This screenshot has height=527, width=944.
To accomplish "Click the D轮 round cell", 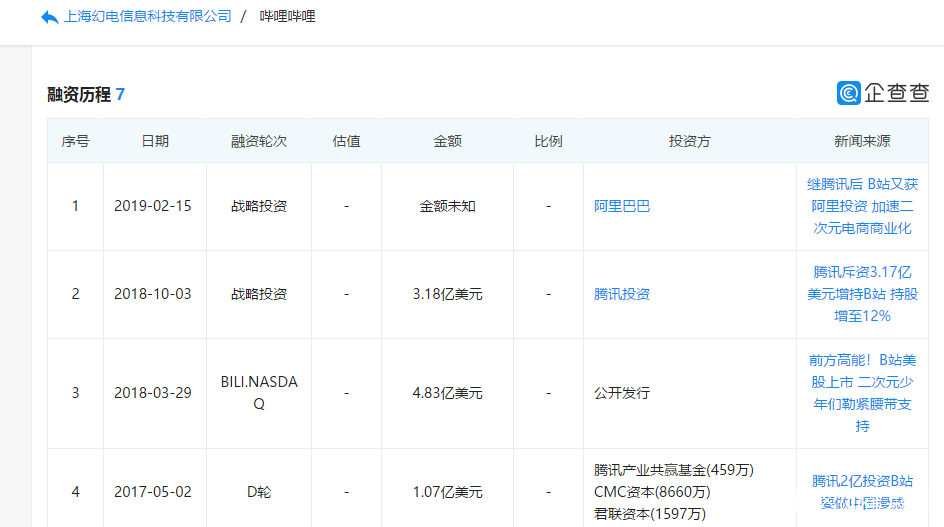I will pyautogui.click(x=259, y=491).
